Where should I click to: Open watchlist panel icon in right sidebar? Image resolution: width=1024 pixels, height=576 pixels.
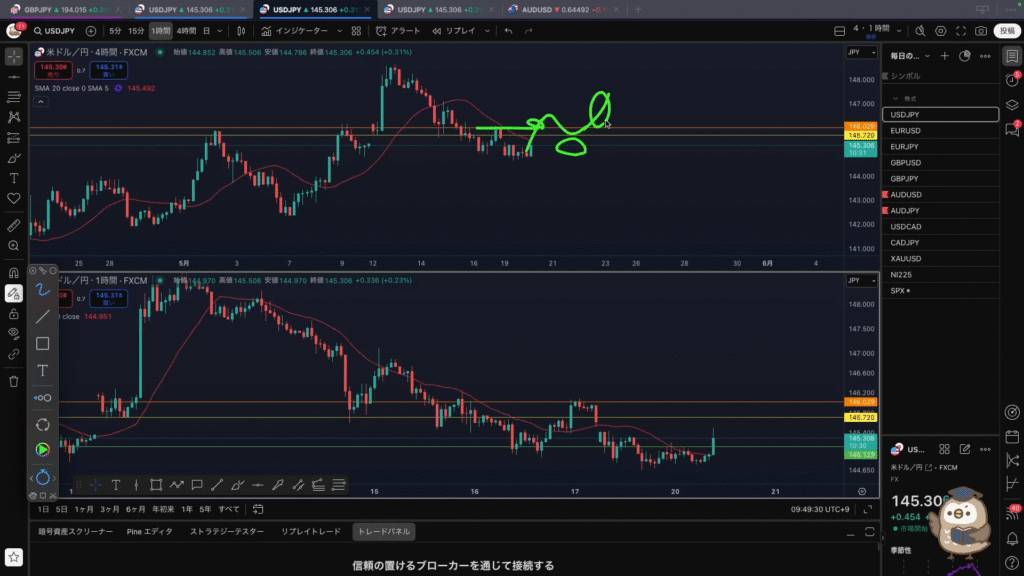[x=1012, y=56]
